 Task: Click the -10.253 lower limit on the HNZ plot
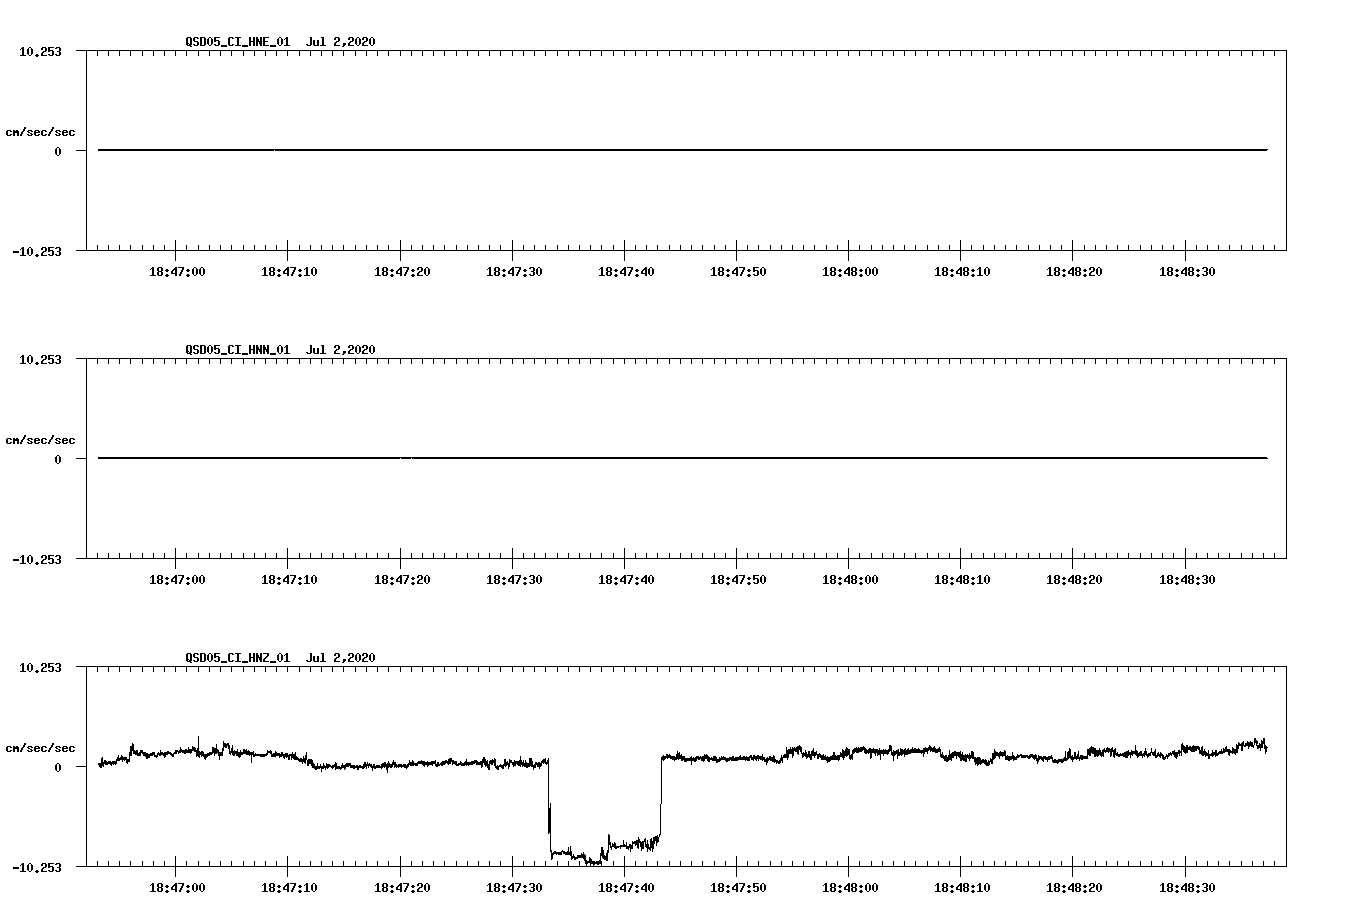click(x=37, y=868)
